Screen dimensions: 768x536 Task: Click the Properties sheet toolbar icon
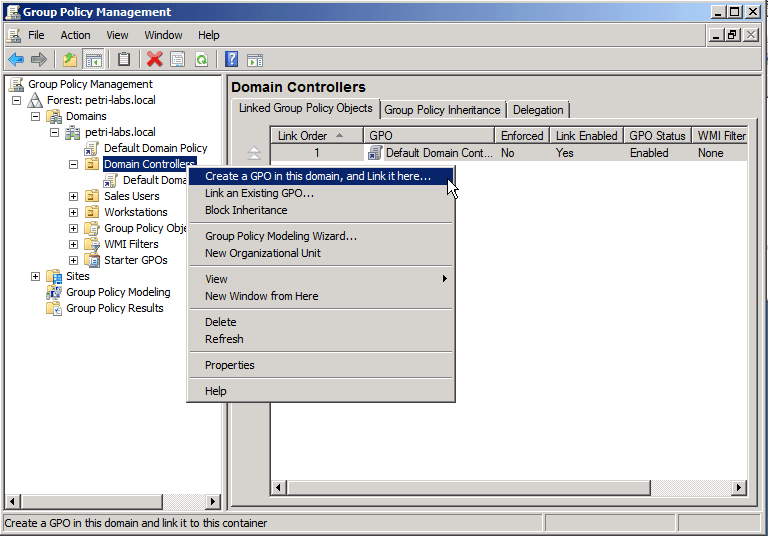coord(178,60)
